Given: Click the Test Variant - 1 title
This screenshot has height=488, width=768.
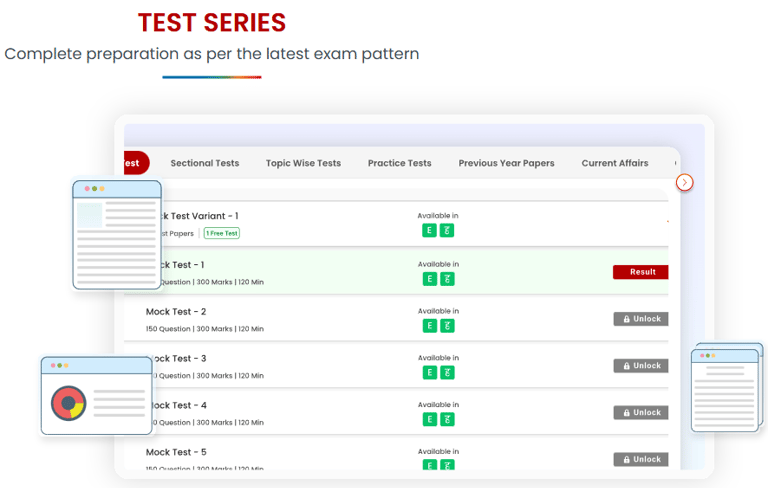Looking at the screenshot, I should coord(200,216).
